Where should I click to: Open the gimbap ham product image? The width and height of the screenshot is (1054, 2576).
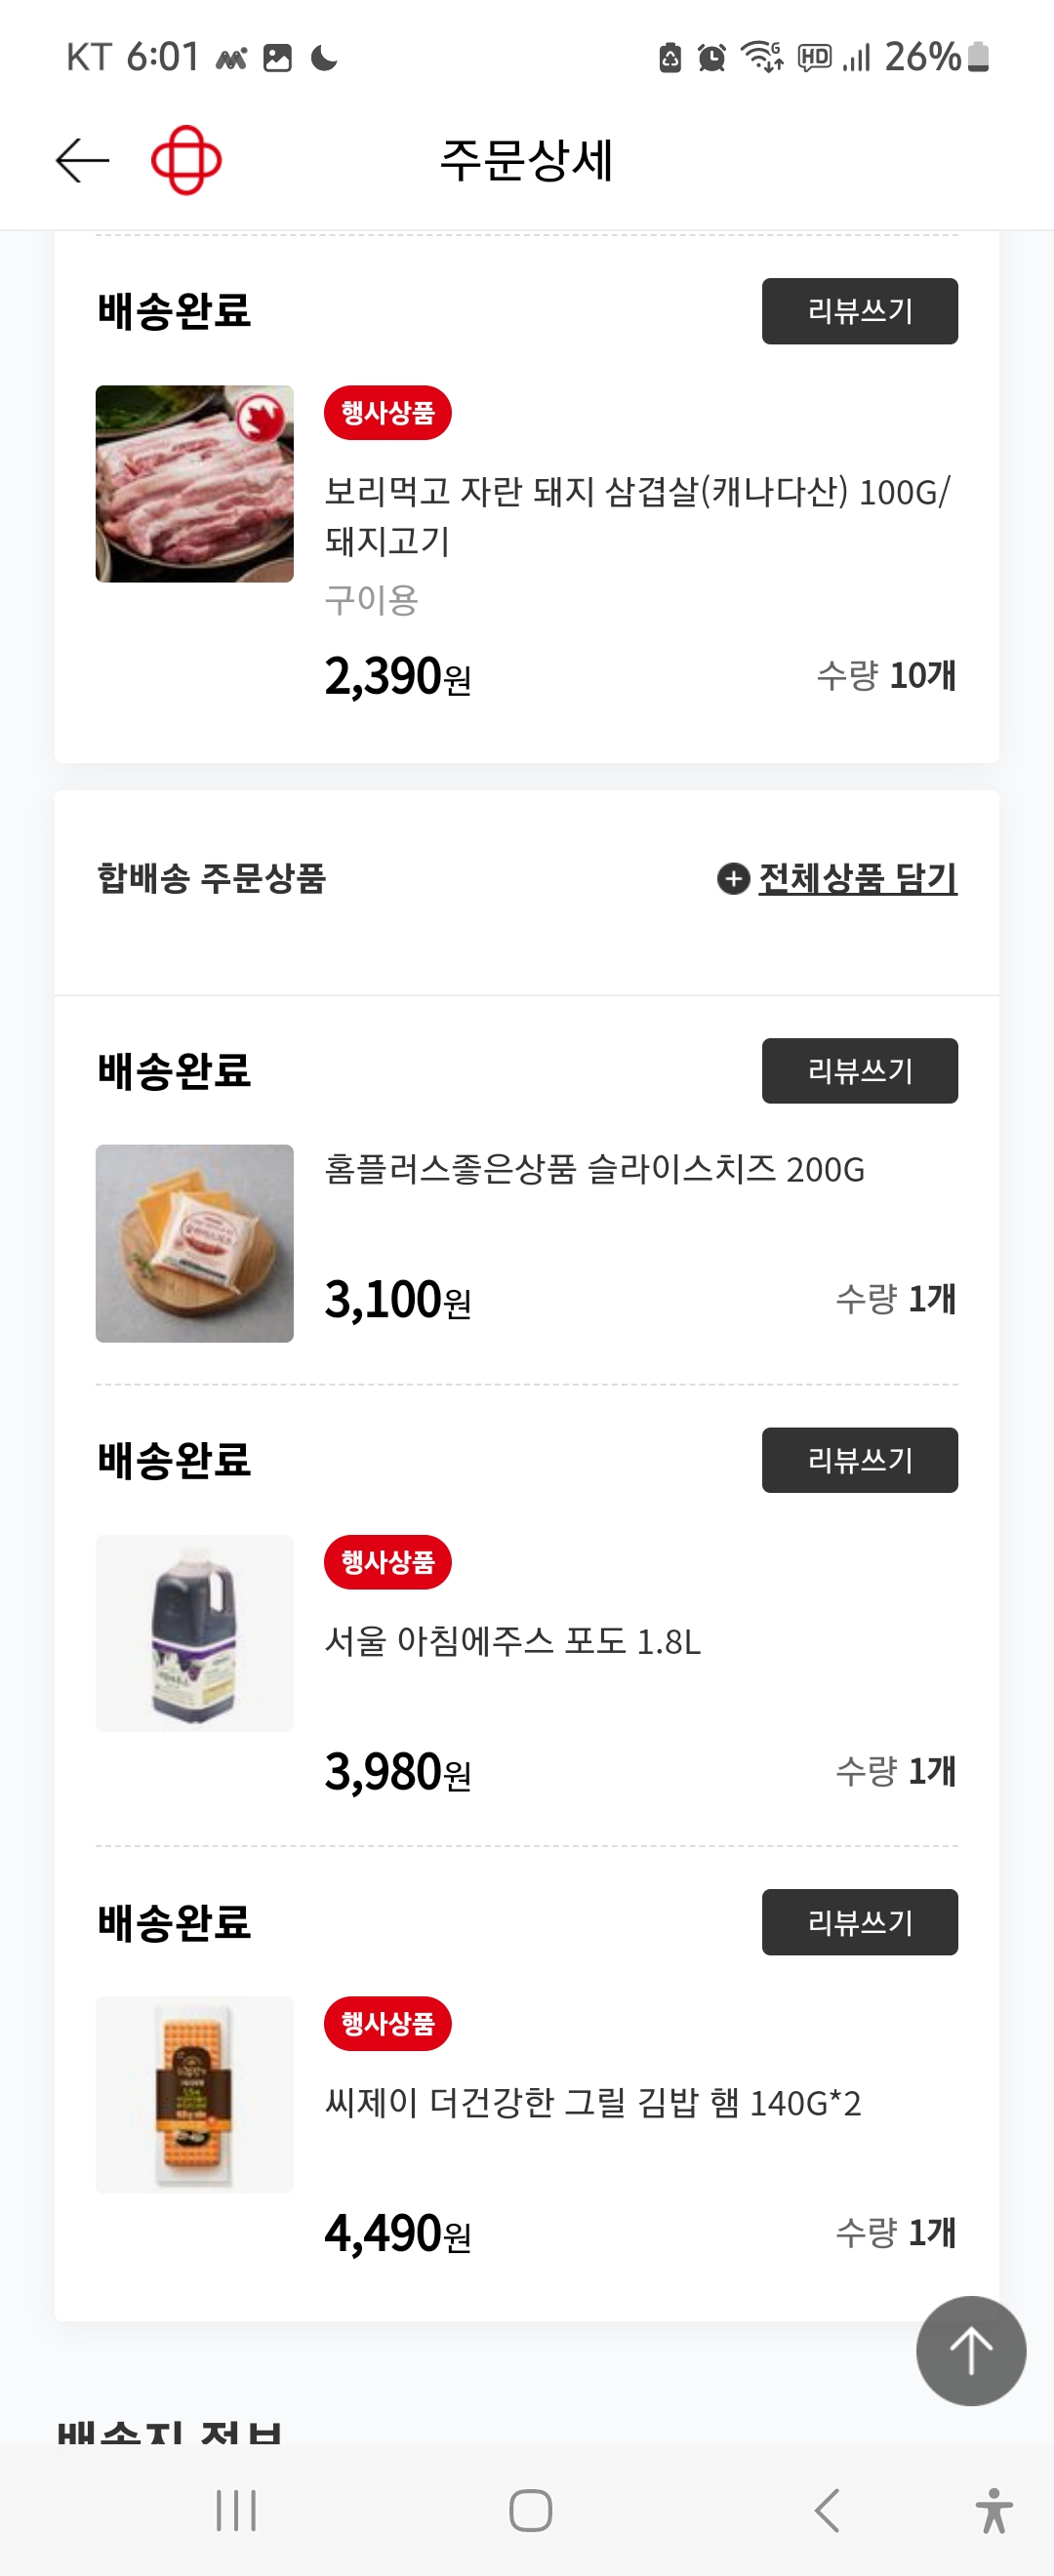(195, 2094)
